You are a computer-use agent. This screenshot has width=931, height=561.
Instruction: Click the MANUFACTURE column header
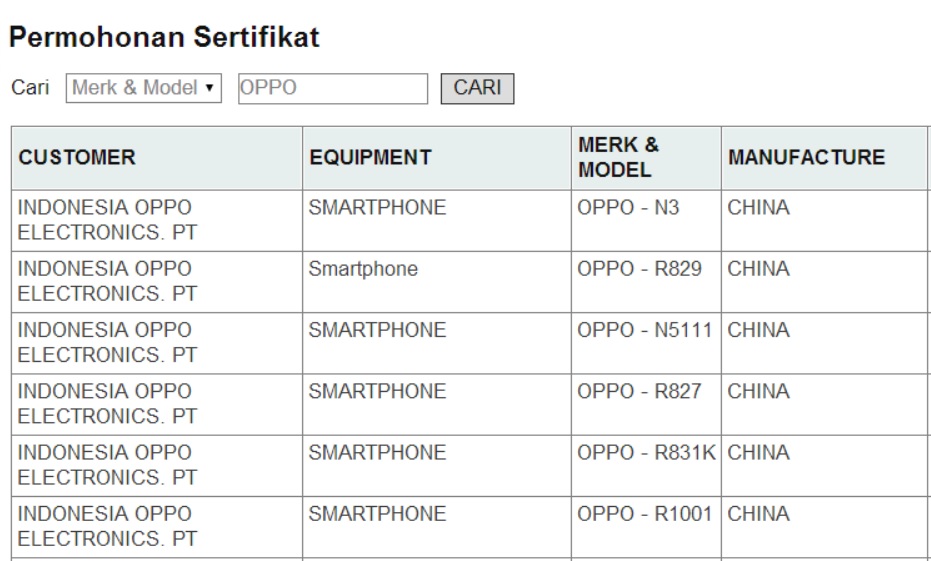pos(825,158)
